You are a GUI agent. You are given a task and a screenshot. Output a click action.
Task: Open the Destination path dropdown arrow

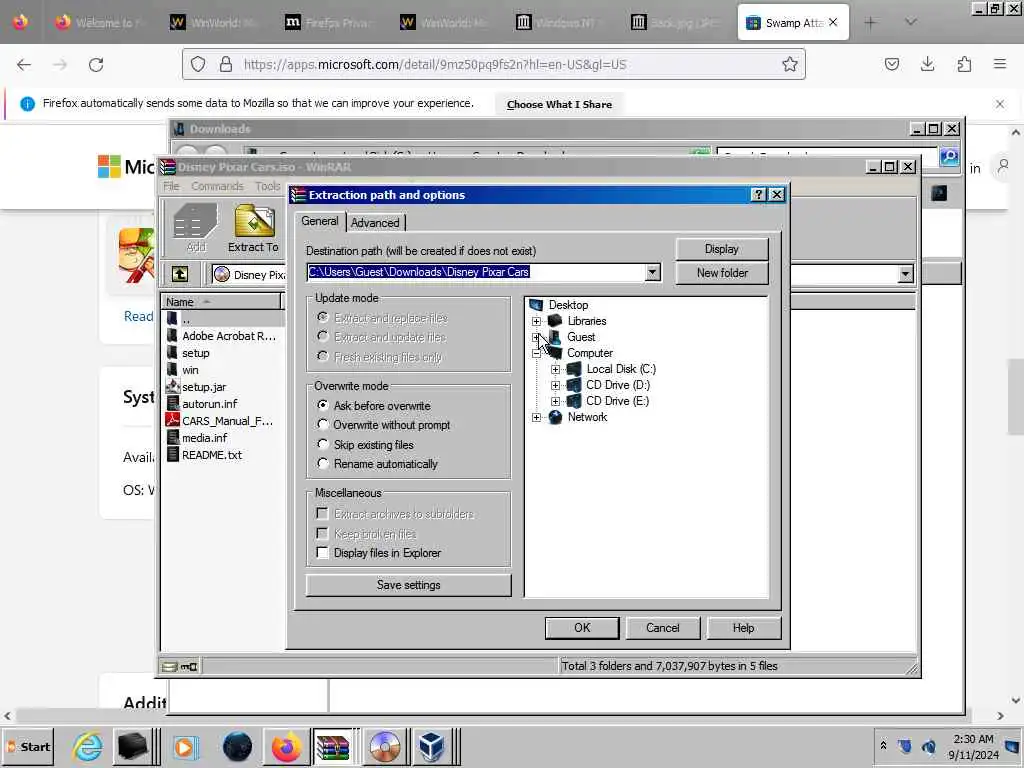click(652, 272)
